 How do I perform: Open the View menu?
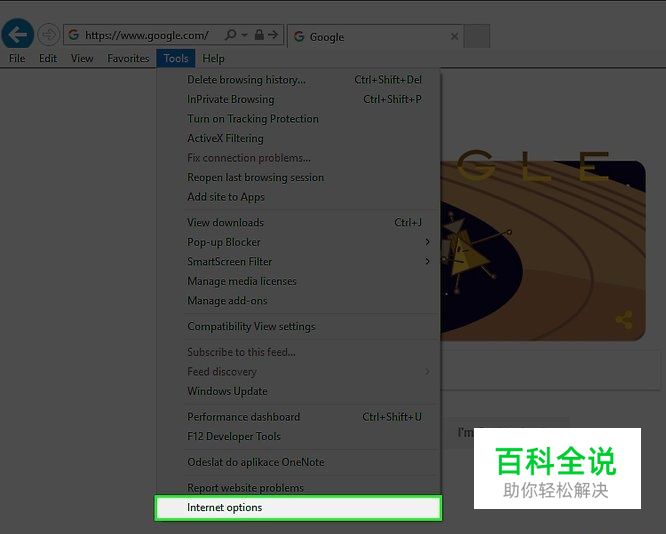click(x=82, y=59)
